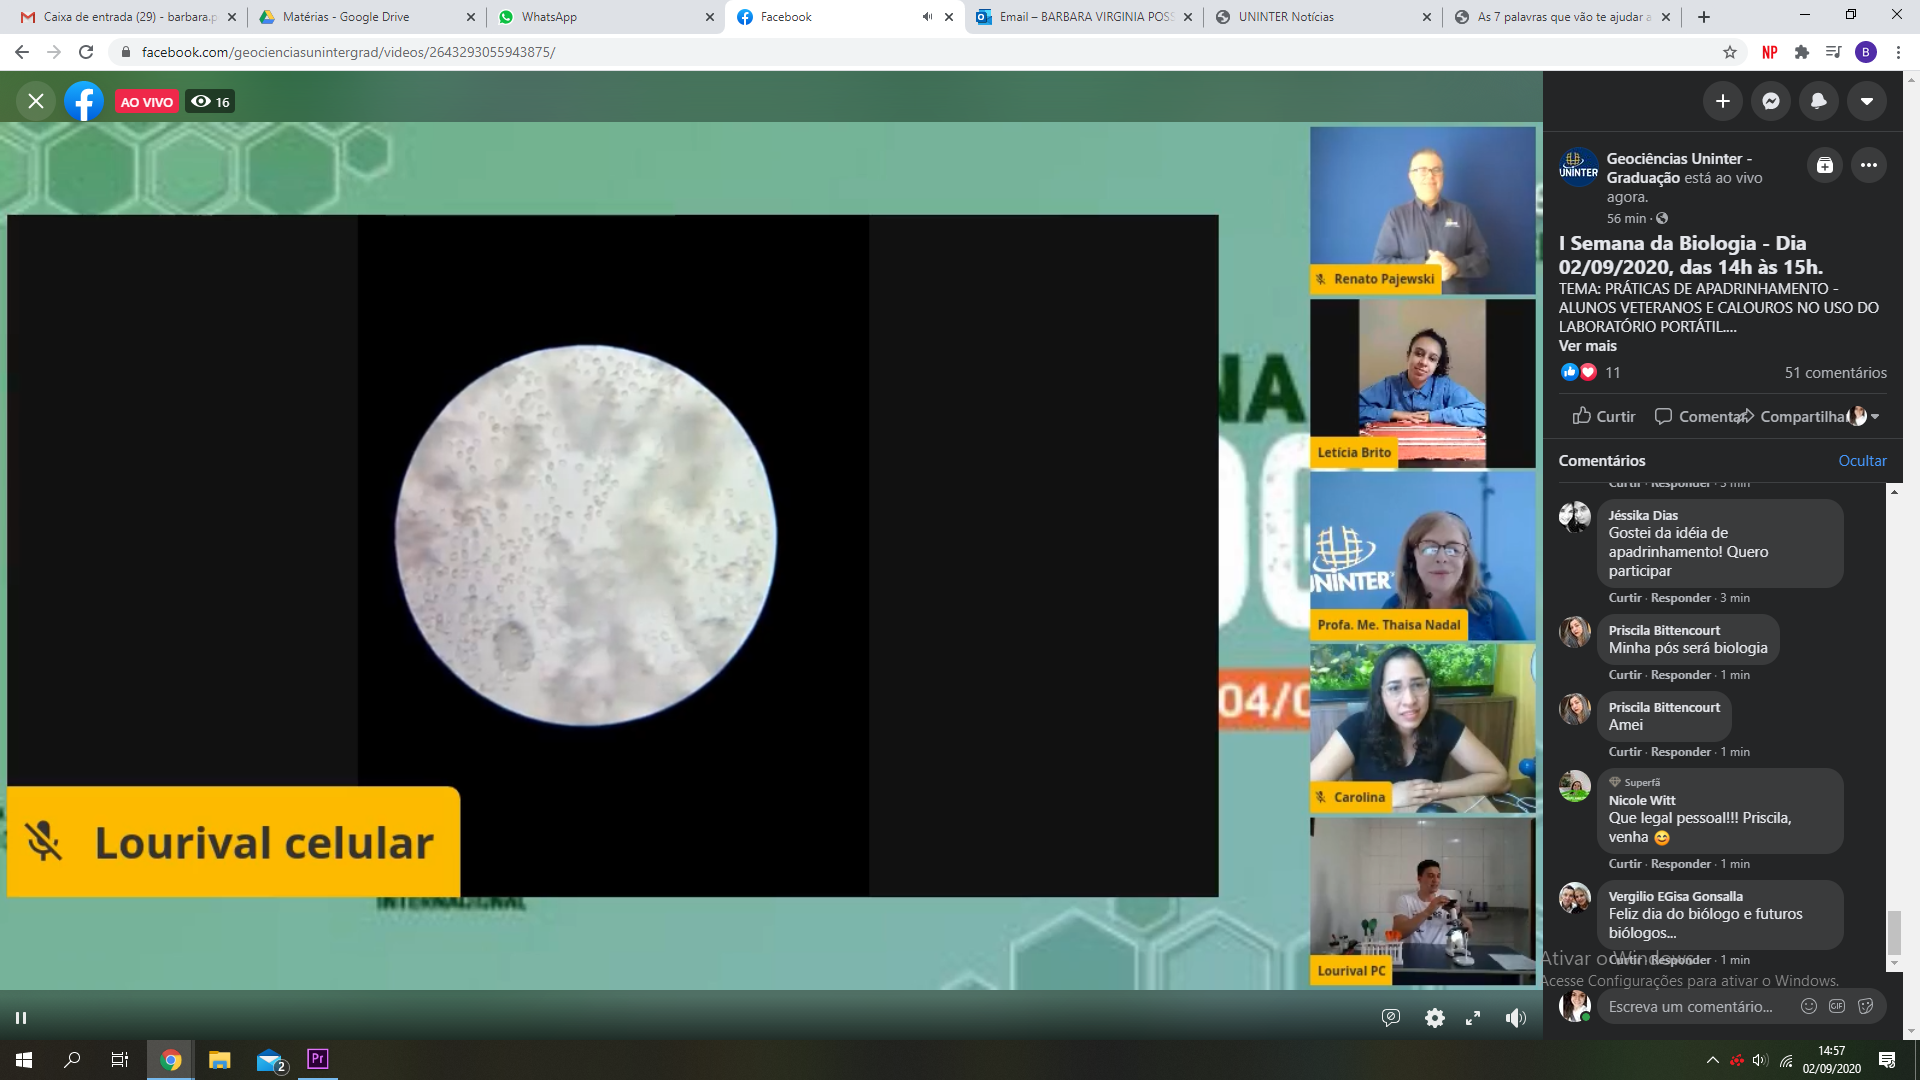Click the comment input field
The height and width of the screenshot is (1080, 1920).
(1690, 1007)
